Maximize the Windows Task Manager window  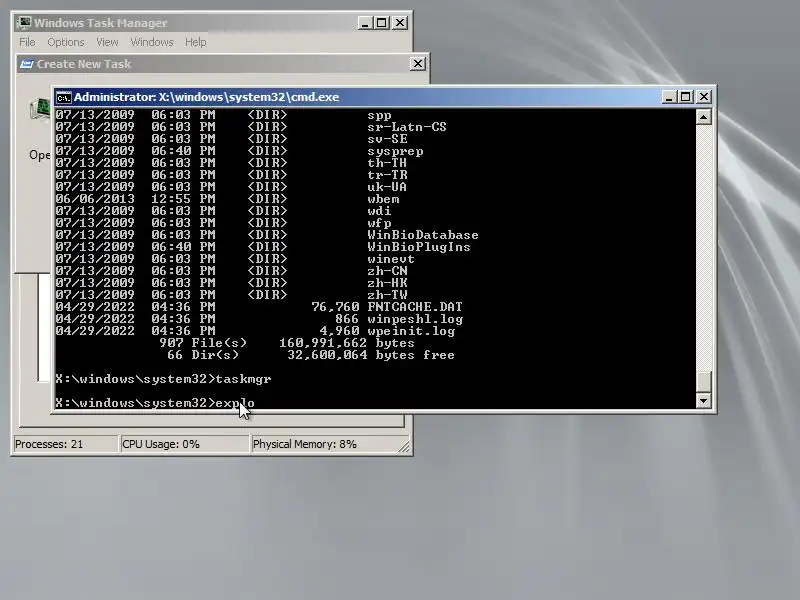pyautogui.click(x=382, y=23)
